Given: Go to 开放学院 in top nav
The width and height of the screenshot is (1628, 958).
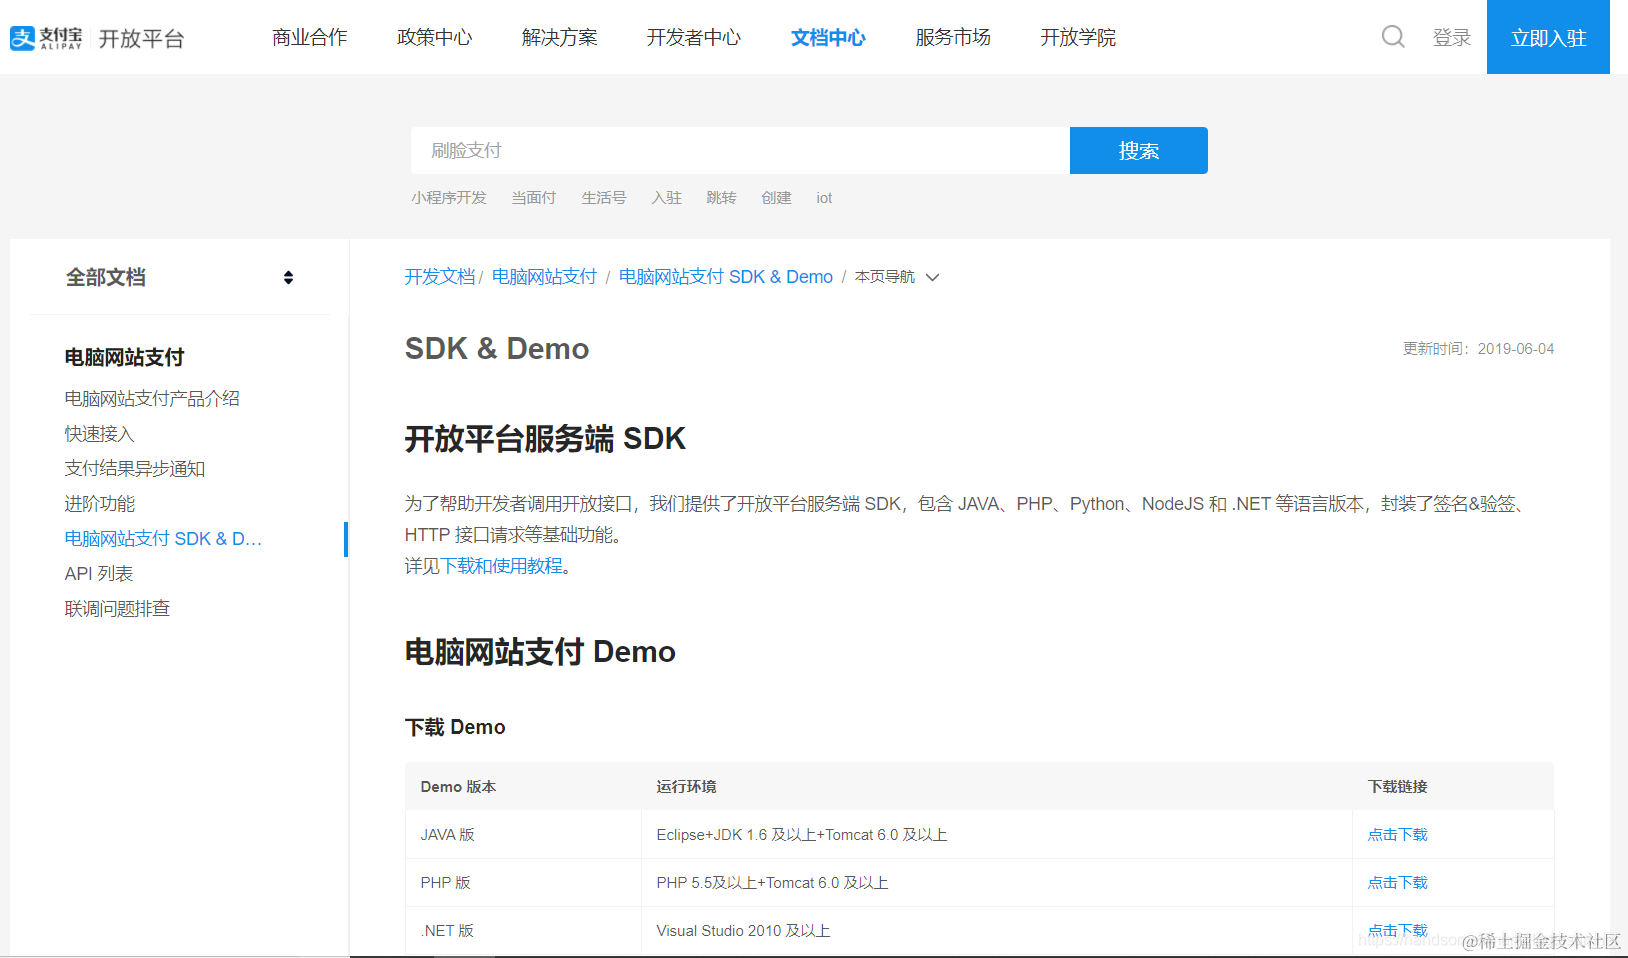Looking at the screenshot, I should point(1078,37).
